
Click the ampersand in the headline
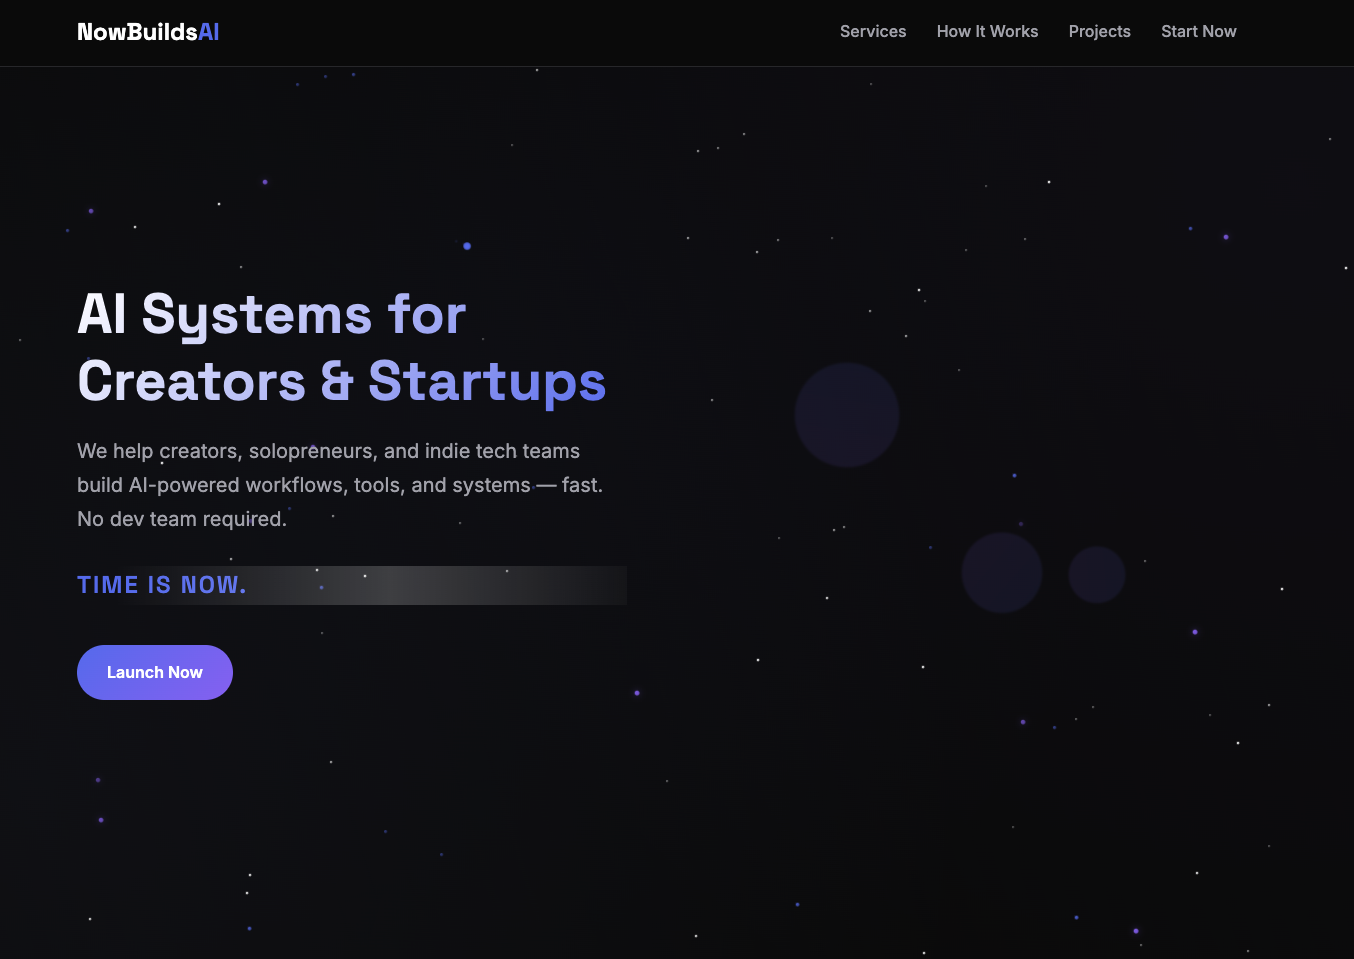pos(337,382)
